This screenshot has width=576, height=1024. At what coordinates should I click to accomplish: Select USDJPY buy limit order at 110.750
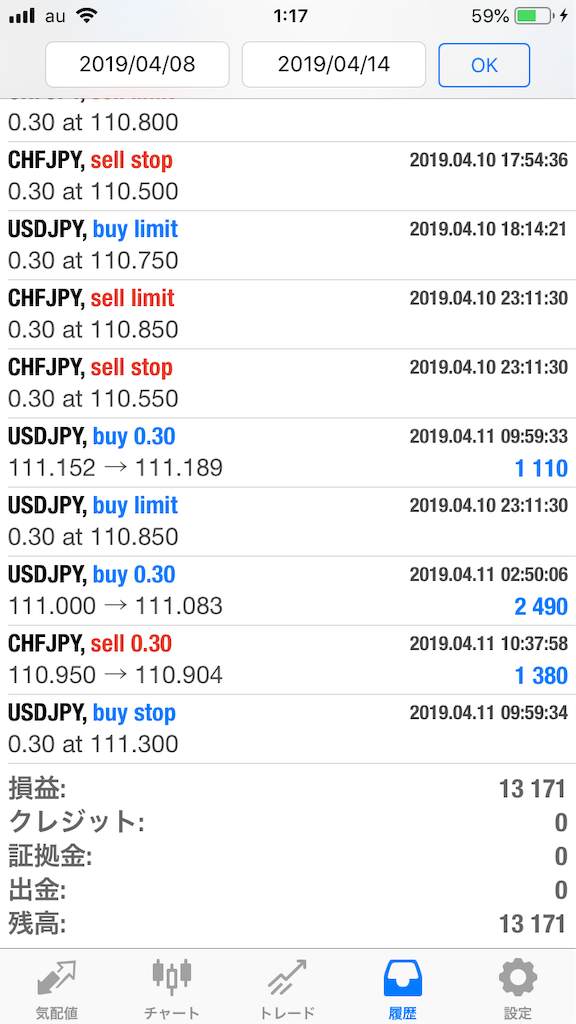click(x=288, y=246)
